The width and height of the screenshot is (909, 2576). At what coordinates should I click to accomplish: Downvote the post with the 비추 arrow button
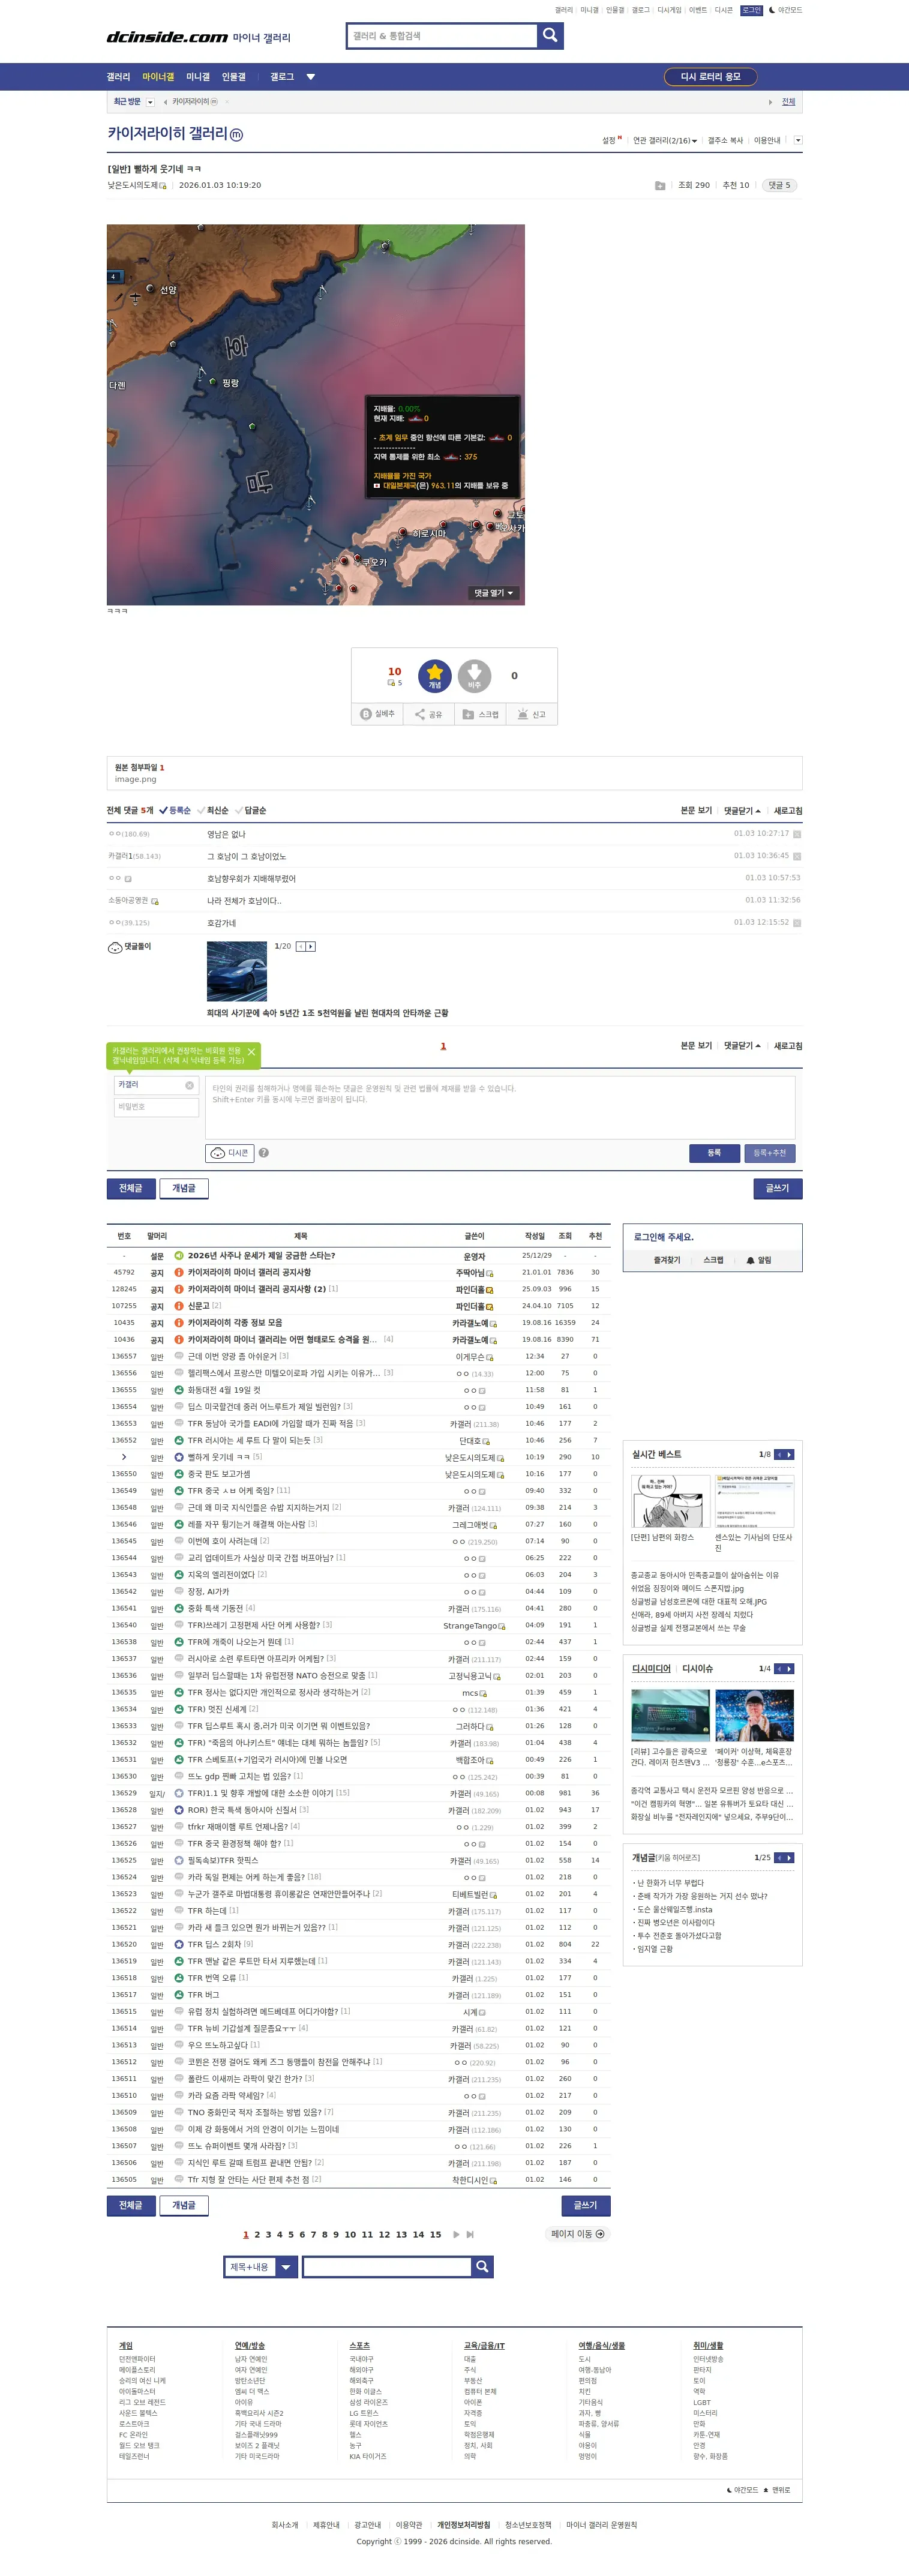point(474,676)
